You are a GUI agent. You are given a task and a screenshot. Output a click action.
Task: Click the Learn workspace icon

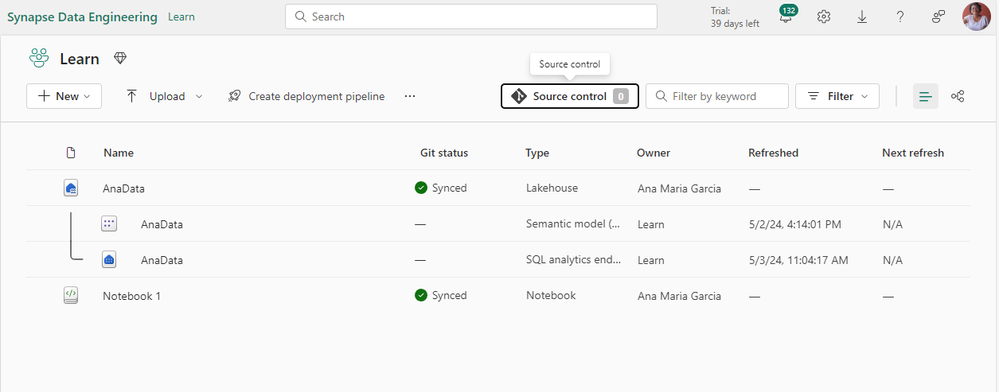[x=39, y=59]
